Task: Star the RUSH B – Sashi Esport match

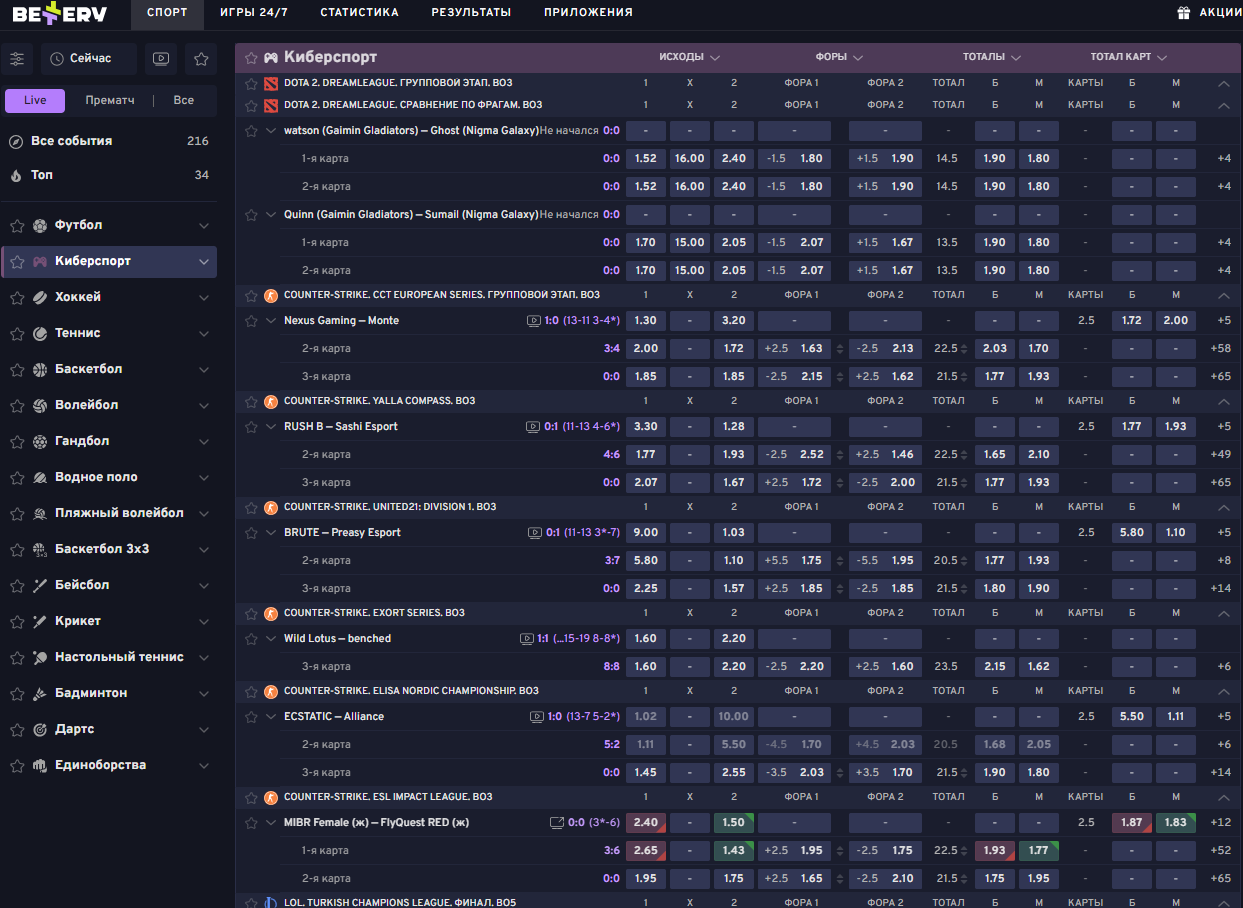Action: click(251, 426)
